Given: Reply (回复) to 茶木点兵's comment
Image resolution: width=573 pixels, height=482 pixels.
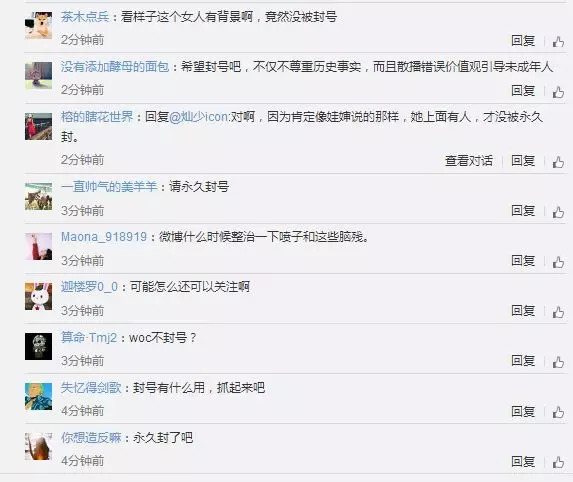Looking at the screenshot, I should click(523, 41).
